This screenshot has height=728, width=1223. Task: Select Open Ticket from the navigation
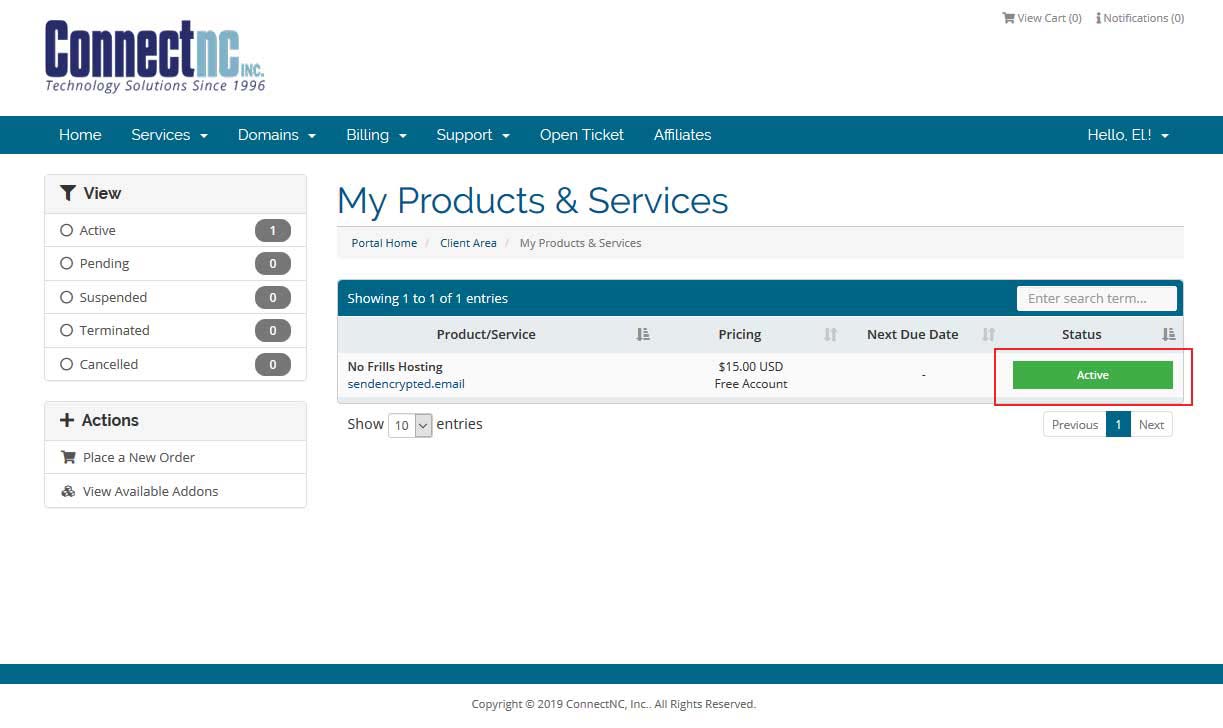pos(581,135)
